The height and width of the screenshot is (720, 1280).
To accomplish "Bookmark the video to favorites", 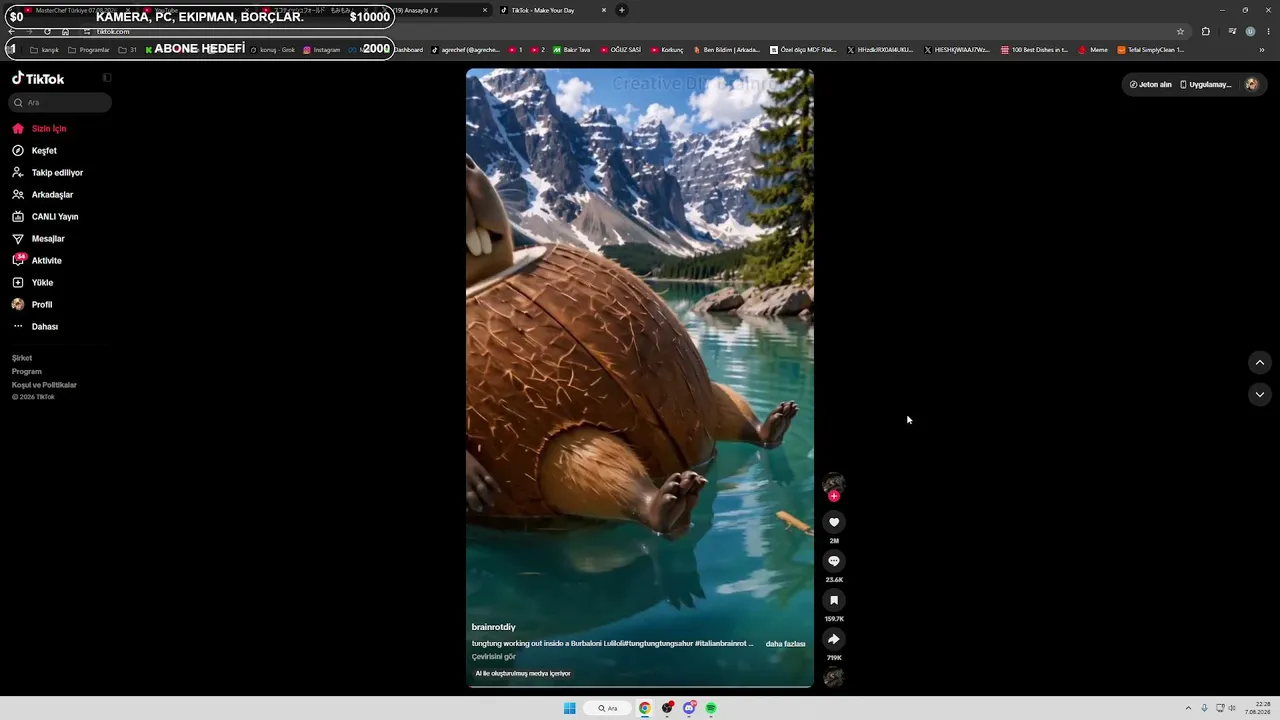I will pyautogui.click(x=834, y=600).
